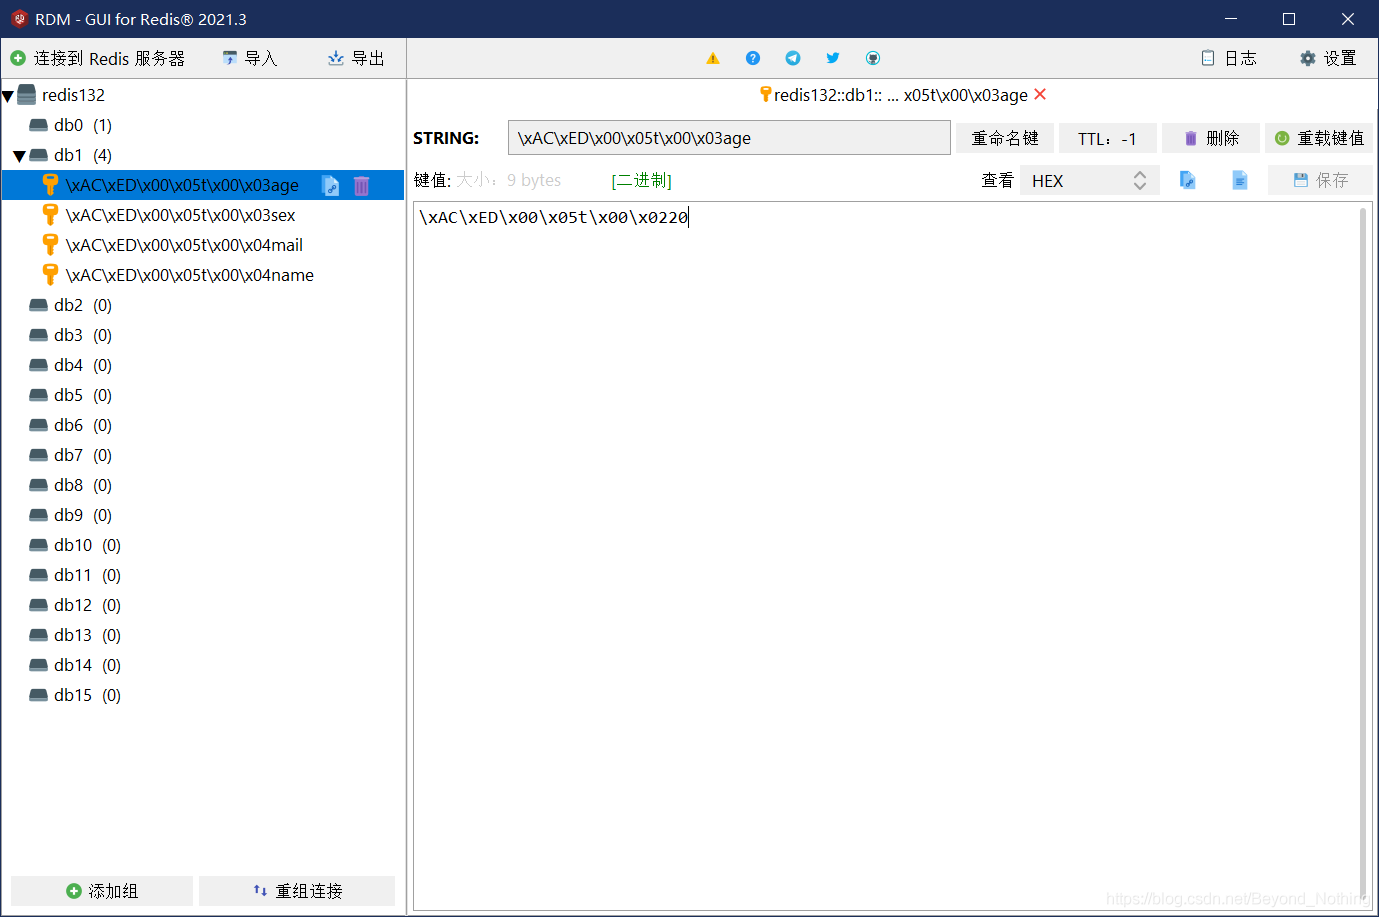The height and width of the screenshot is (917, 1379).
Task: Click the document formatting icon before Save
Action: point(1240,180)
